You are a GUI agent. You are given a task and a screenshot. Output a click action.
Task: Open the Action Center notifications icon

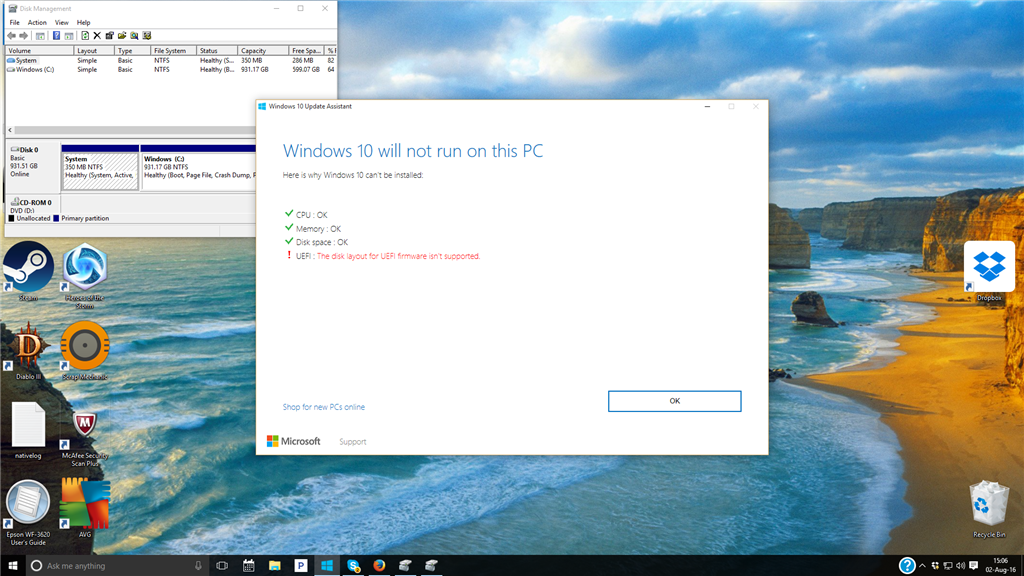pos(974,566)
